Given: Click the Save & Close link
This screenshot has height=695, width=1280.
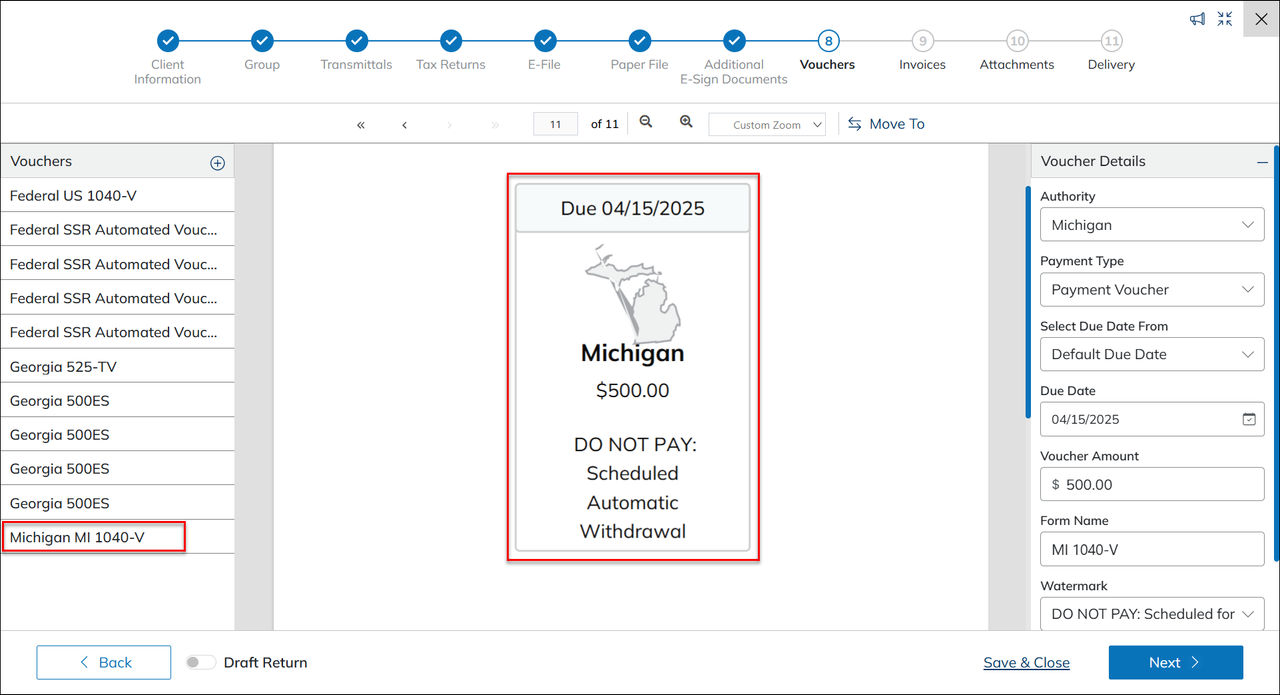Looking at the screenshot, I should (x=1026, y=663).
